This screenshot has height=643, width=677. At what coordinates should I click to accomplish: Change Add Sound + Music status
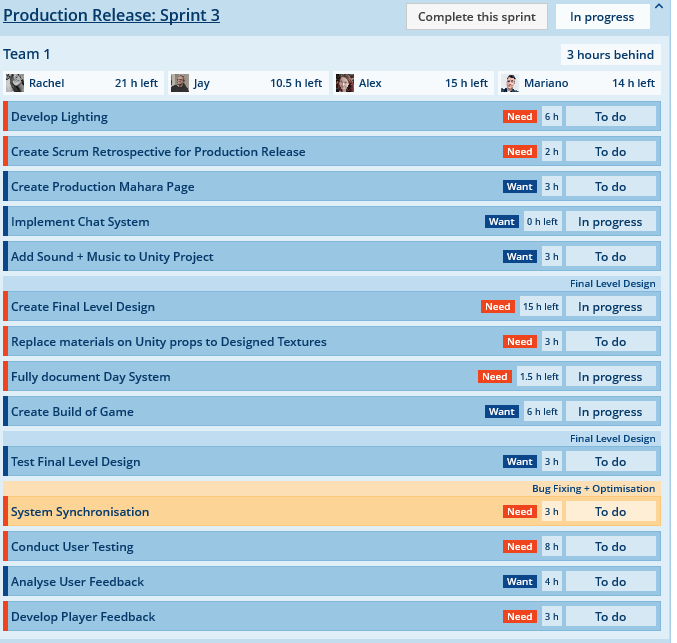coord(611,257)
